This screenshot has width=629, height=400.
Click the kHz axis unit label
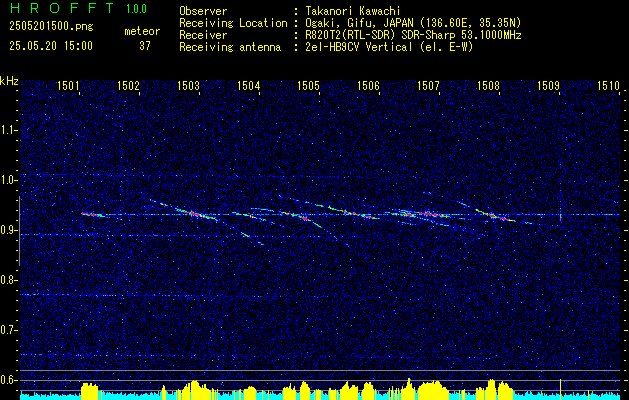coord(9,81)
